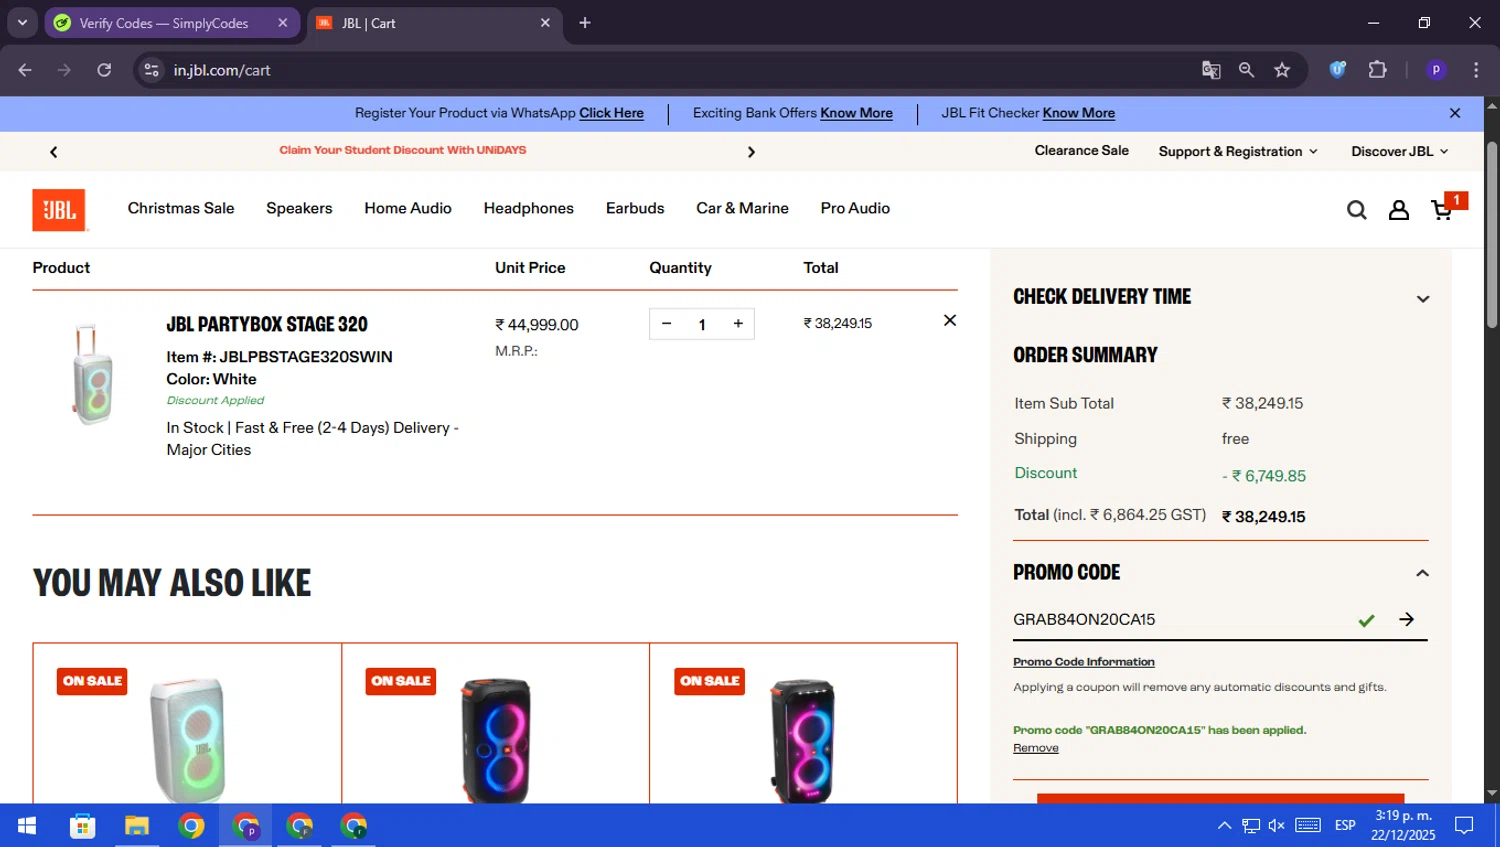Remove the applied promo code
The image size is (1500, 847).
(1035, 748)
